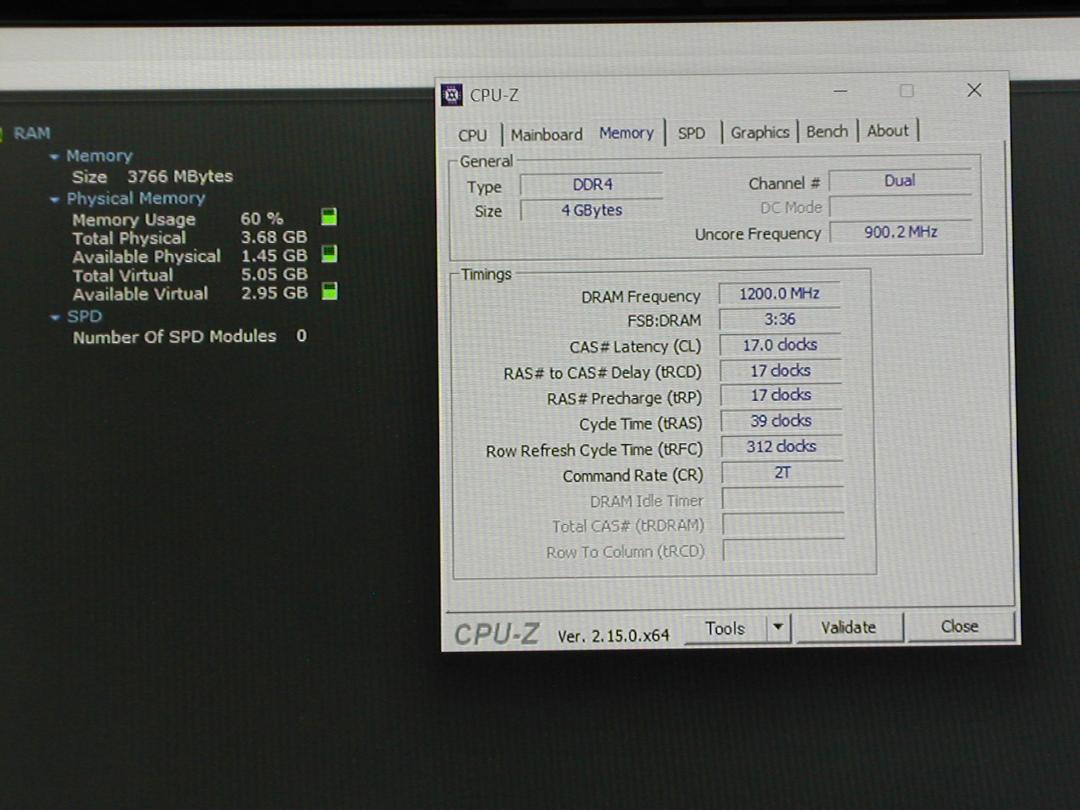Toggle the green indicator beside Memory Usage
The width and height of the screenshot is (1080, 810).
[329, 217]
